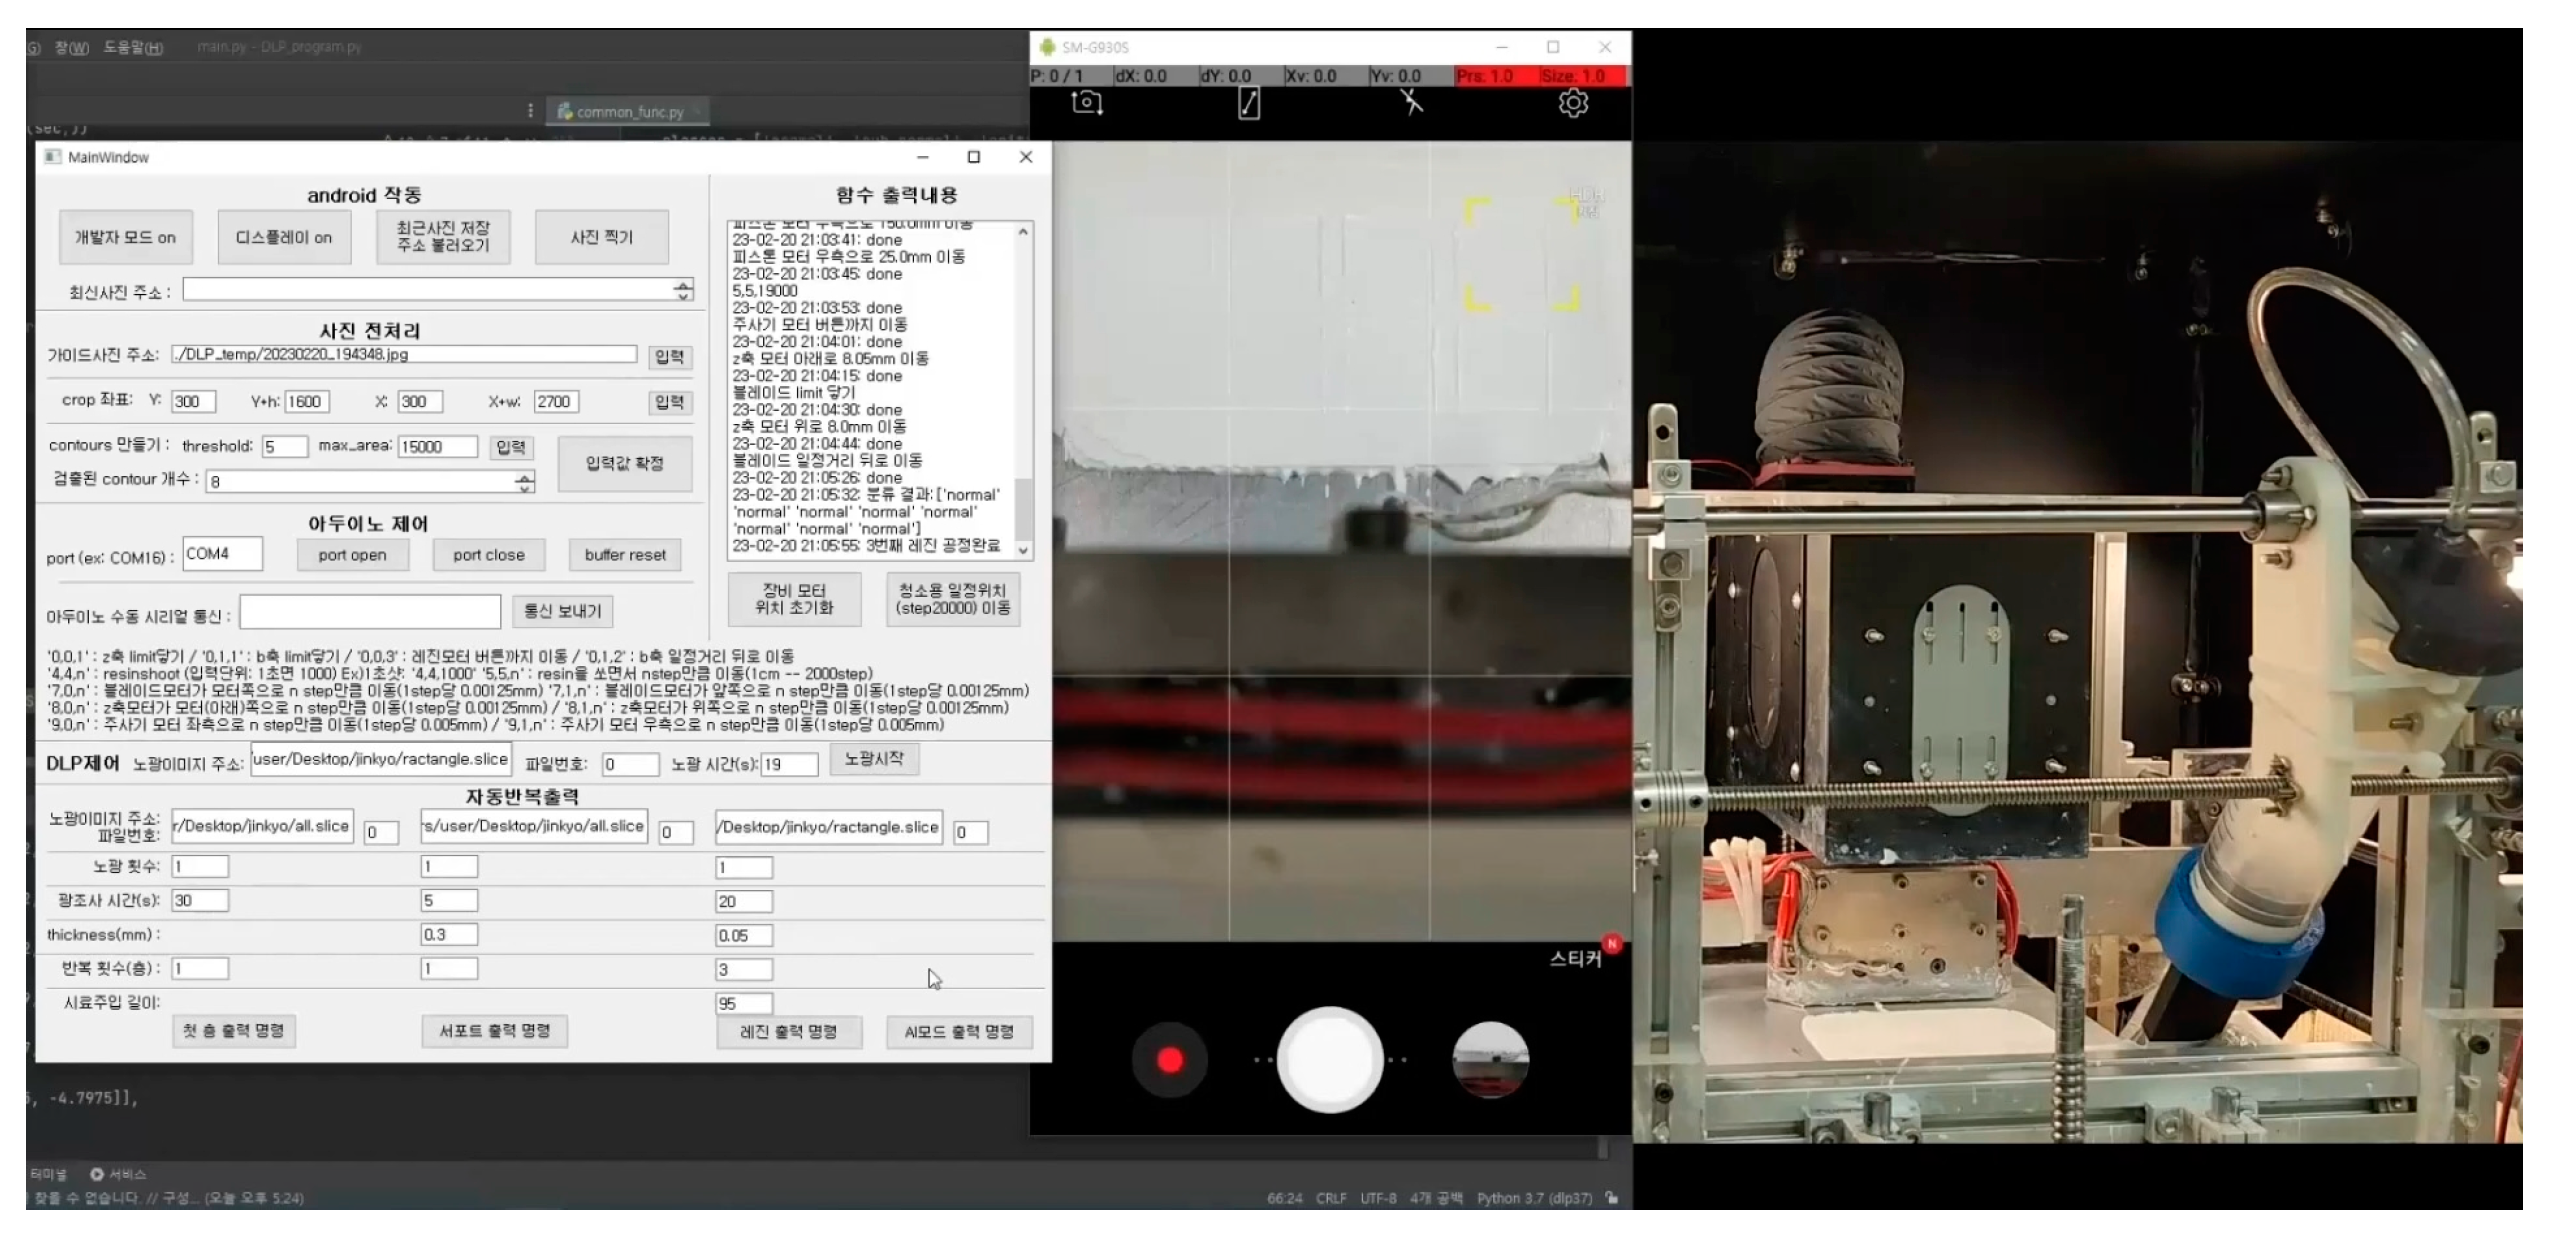The width and height of the screenshot is (2554, 1236).
Task: Switch to common_func.py editor tab
Action: pyautogui.click(x=630, y=111)
